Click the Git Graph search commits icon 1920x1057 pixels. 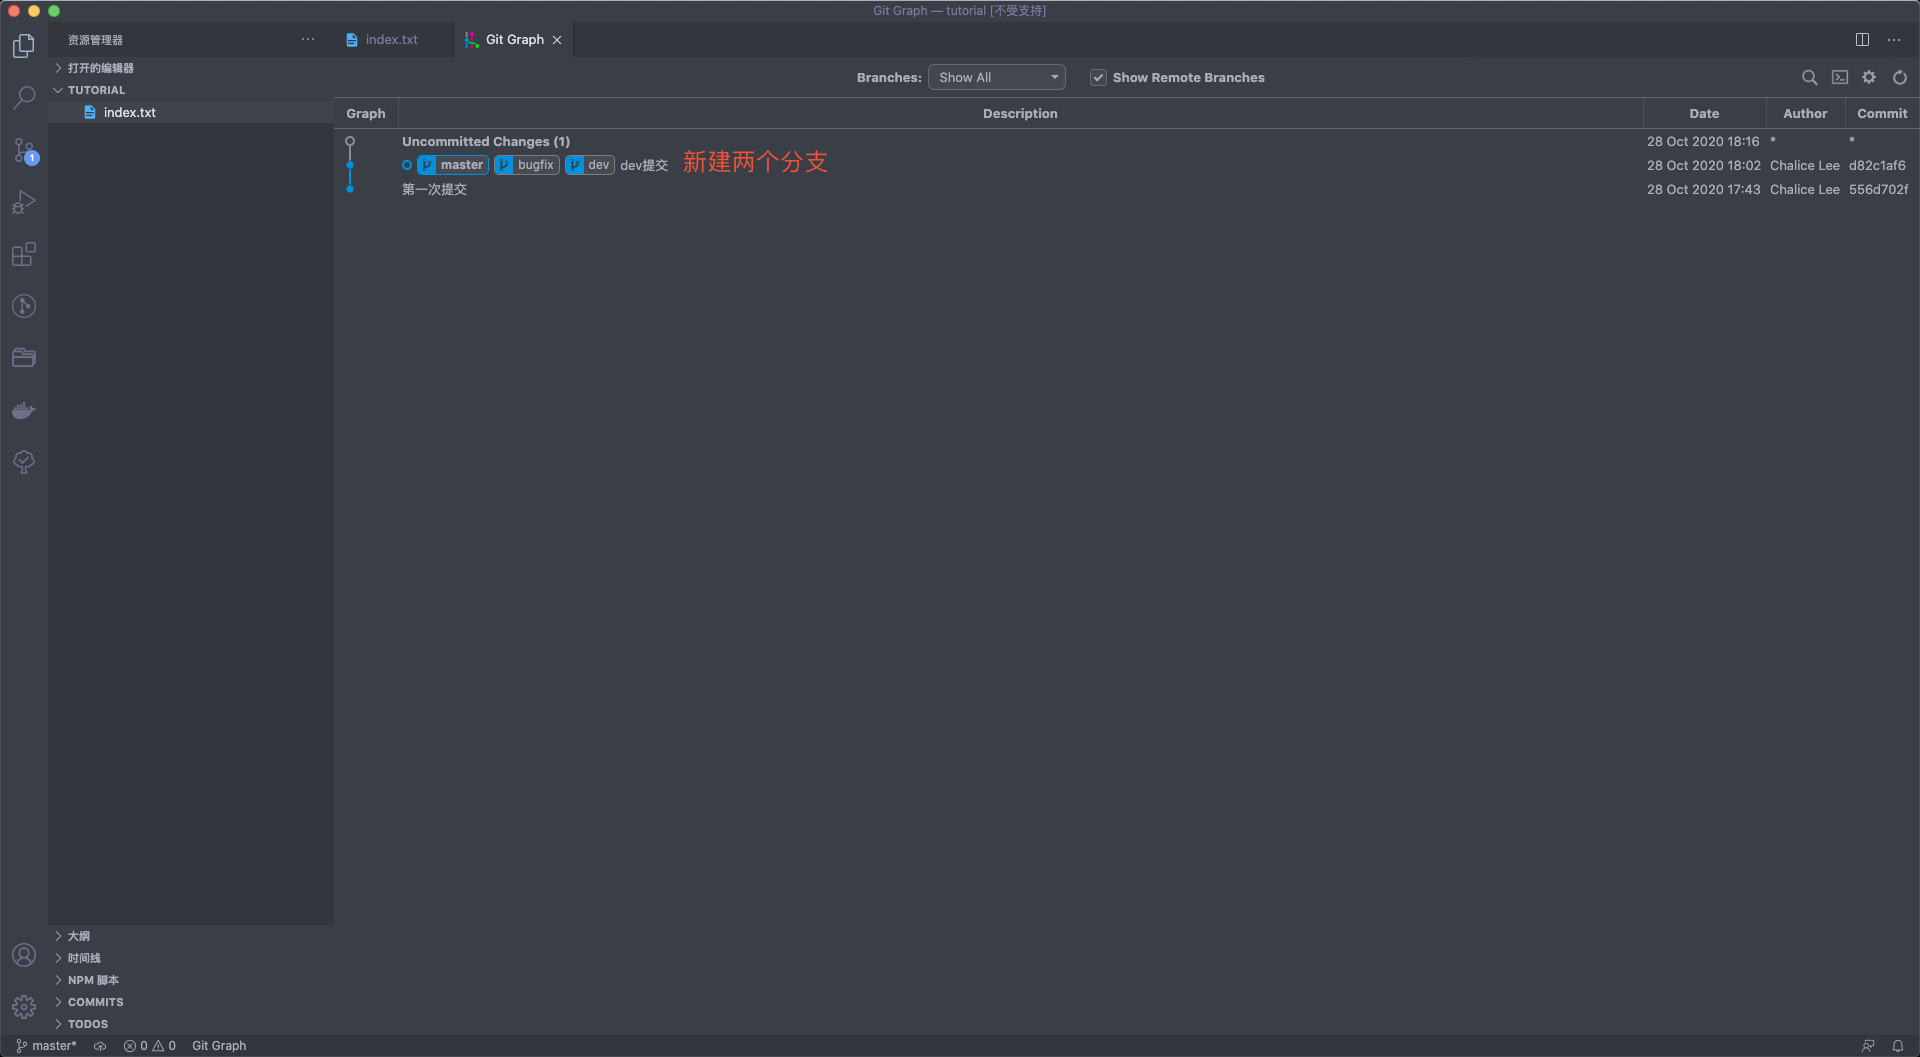click(x=1809, y=78)
